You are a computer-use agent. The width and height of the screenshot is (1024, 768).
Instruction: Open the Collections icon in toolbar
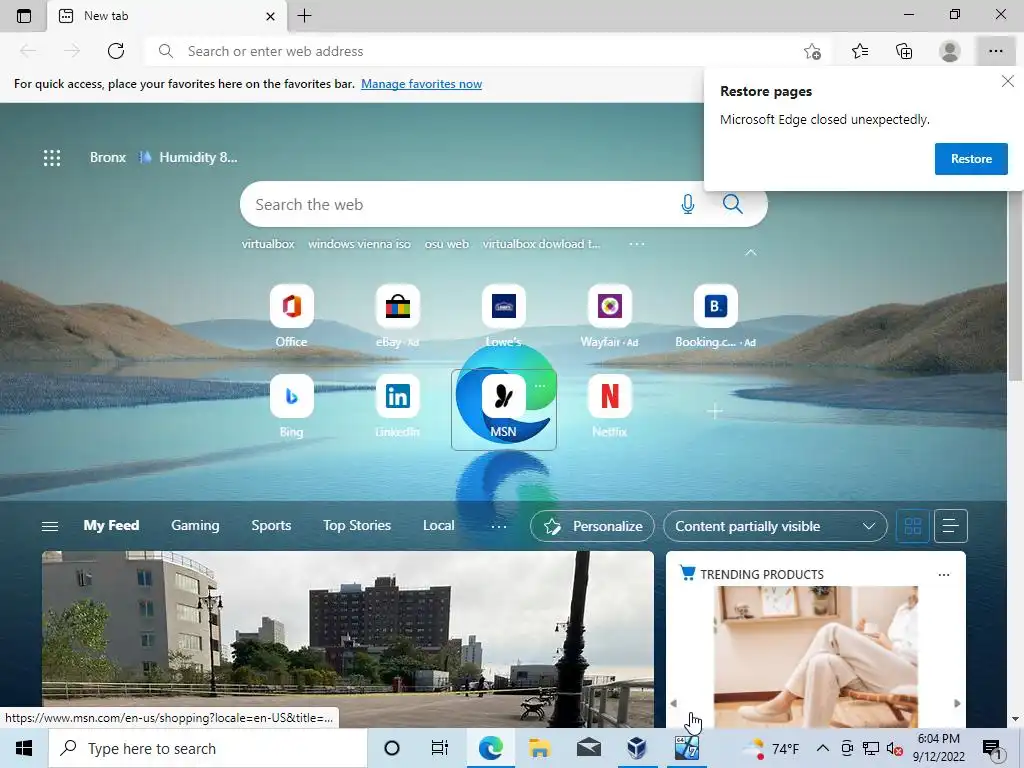click(x=904, y=51)
